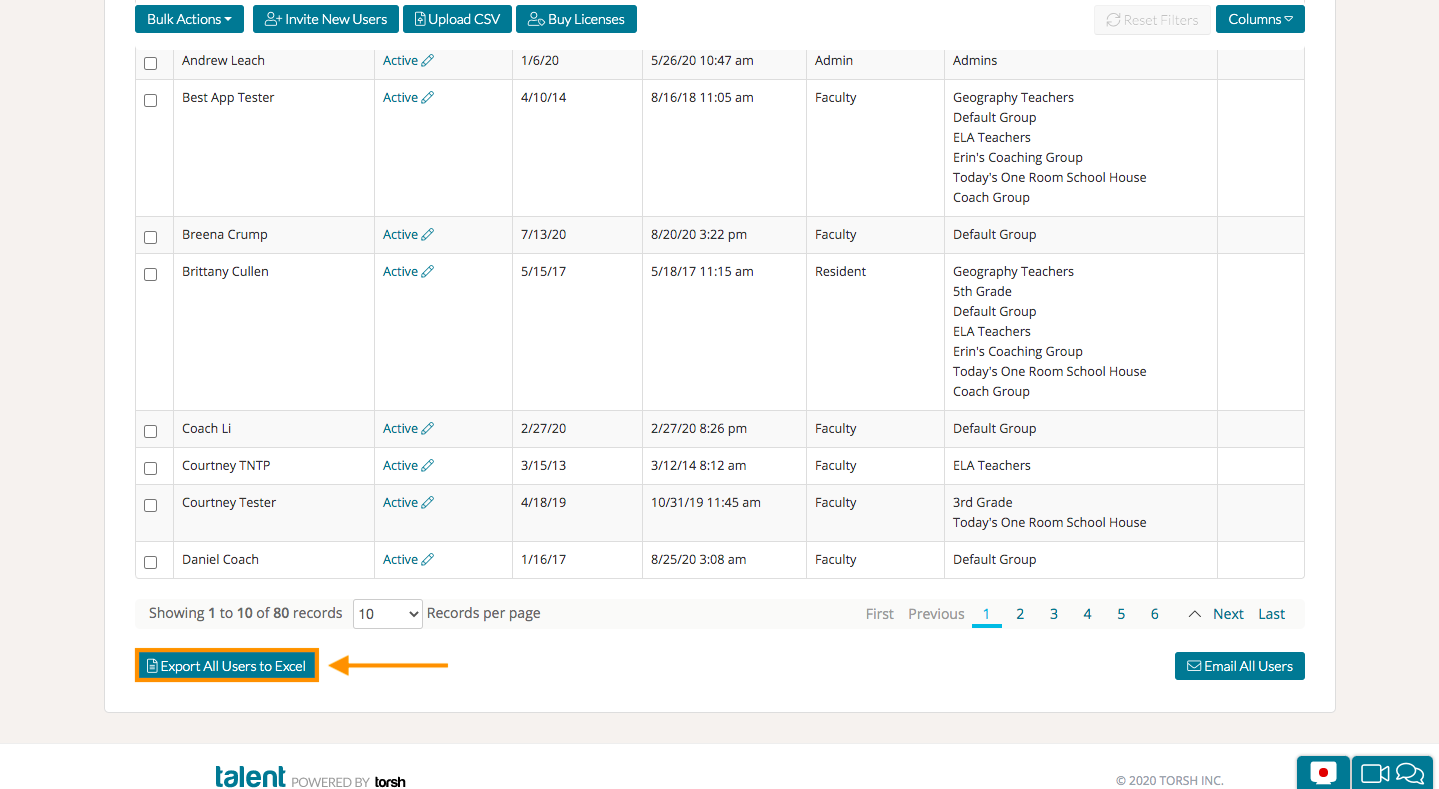This screenshot has height=789, width=1439.
Task: Click the Upload CSV button
Action: pyautogui.click(x=457, y=19)
